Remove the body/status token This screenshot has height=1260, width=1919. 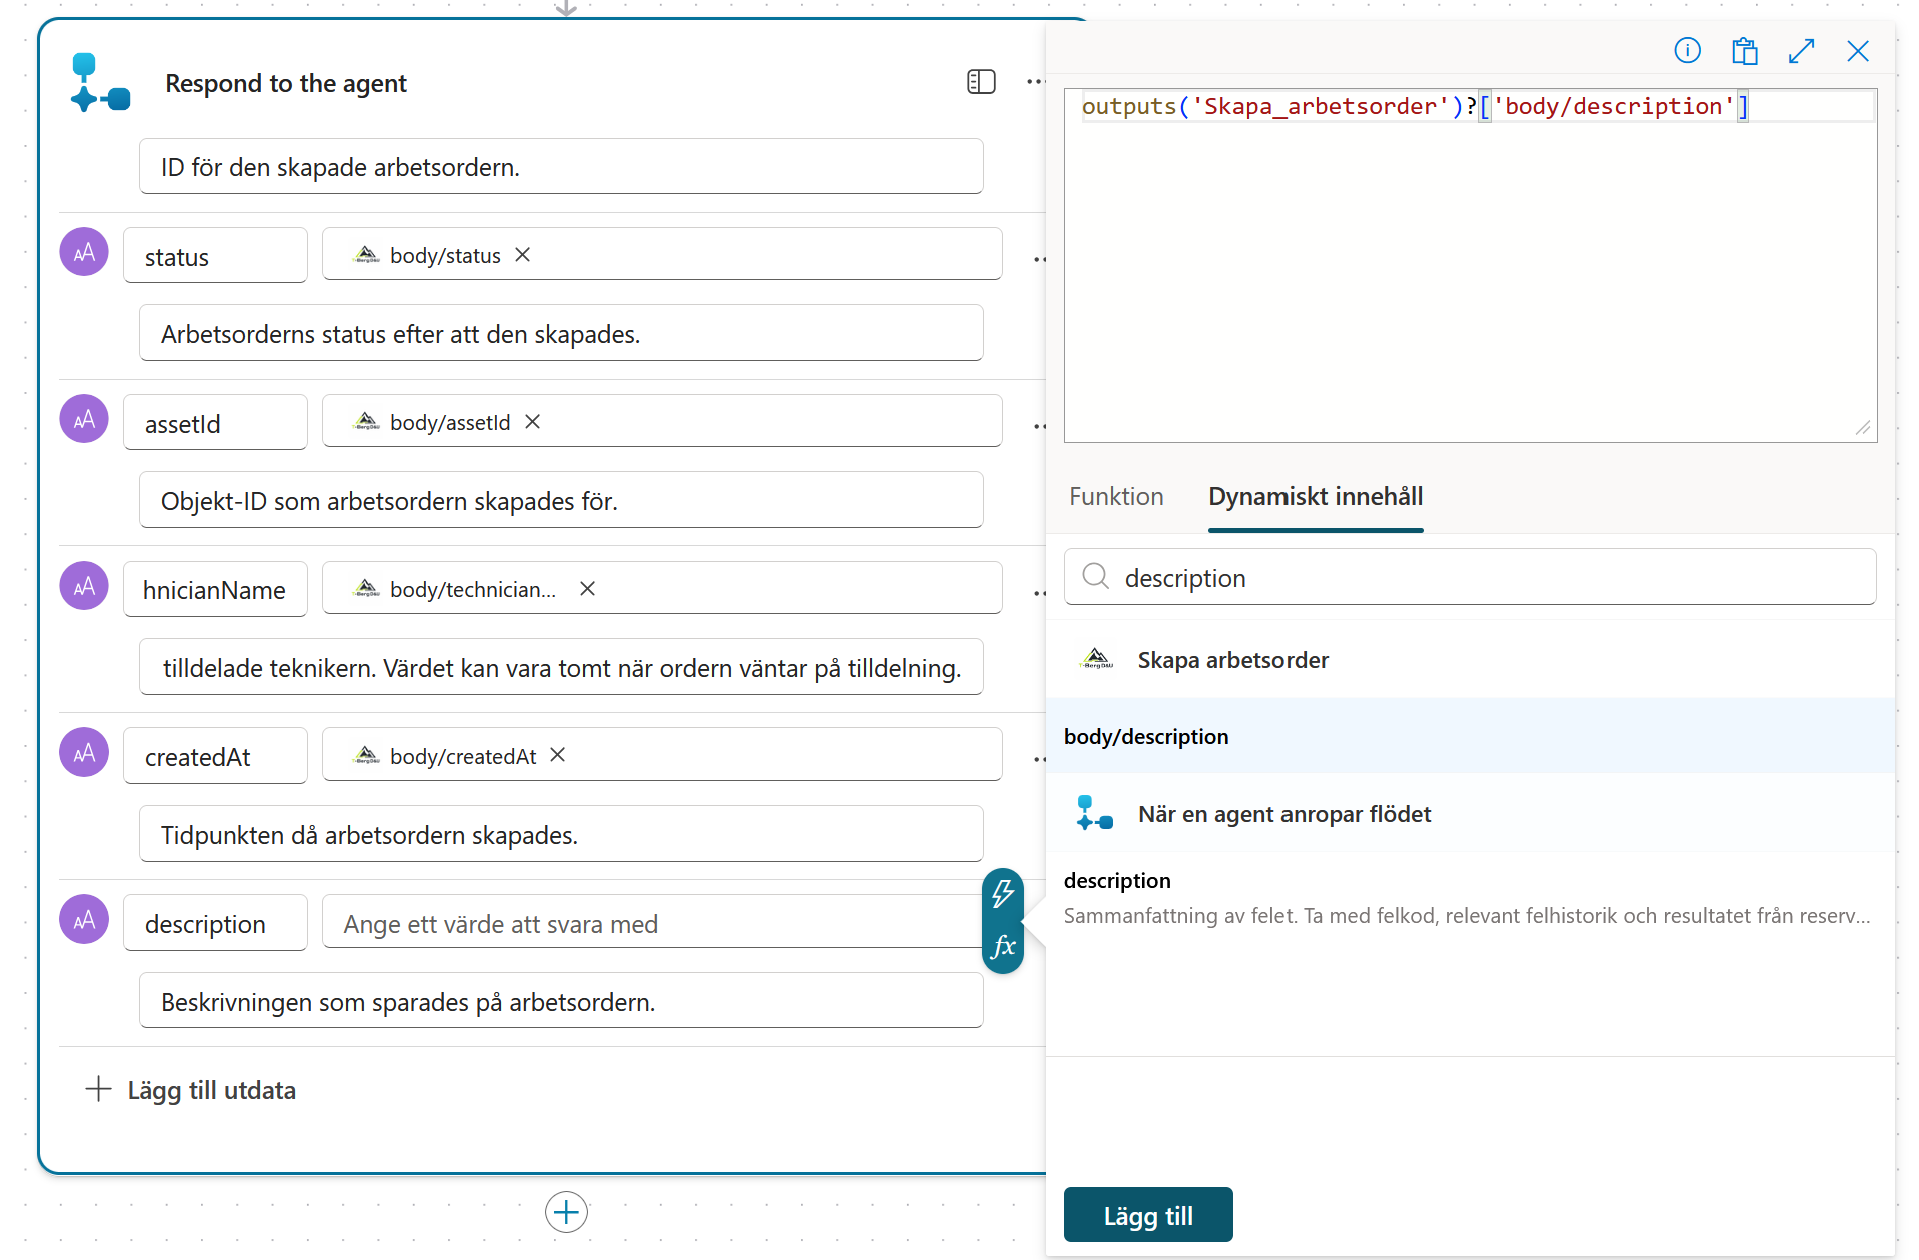523,255
